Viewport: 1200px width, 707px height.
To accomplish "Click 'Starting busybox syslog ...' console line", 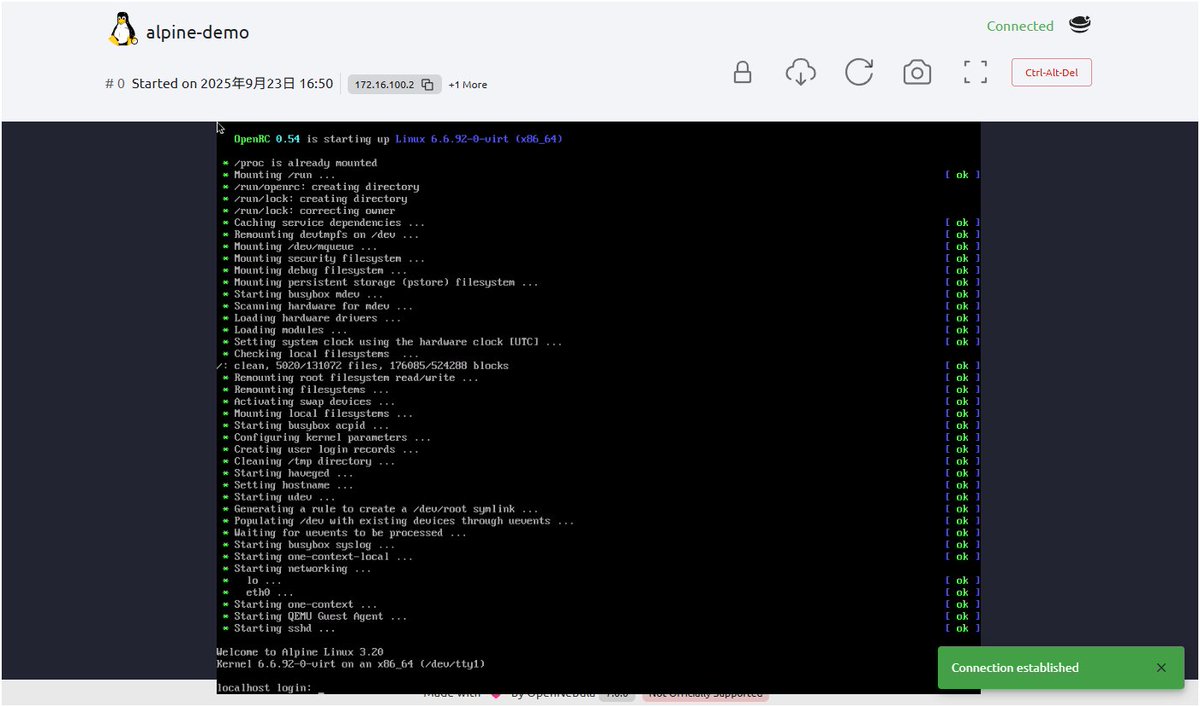I will coord(314,545).
